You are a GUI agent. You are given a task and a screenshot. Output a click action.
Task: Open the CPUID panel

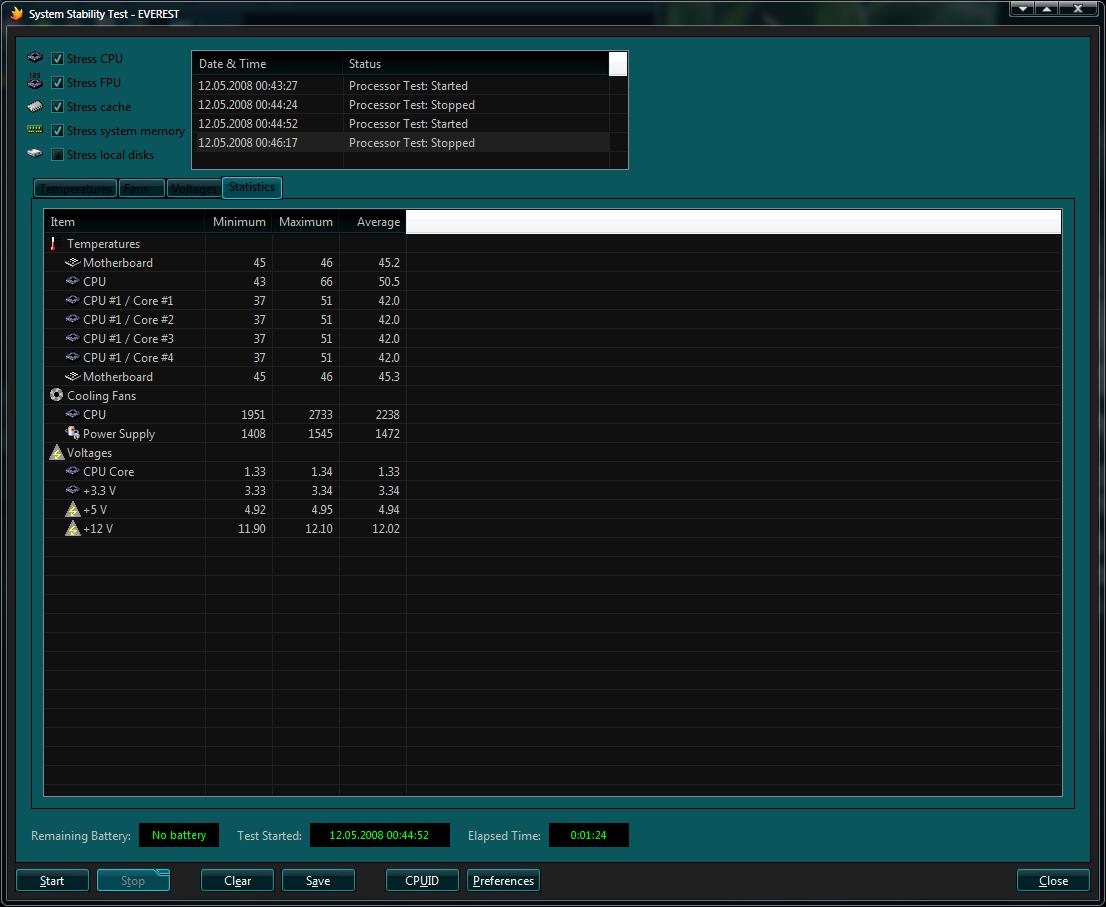[x=422, y=880]
